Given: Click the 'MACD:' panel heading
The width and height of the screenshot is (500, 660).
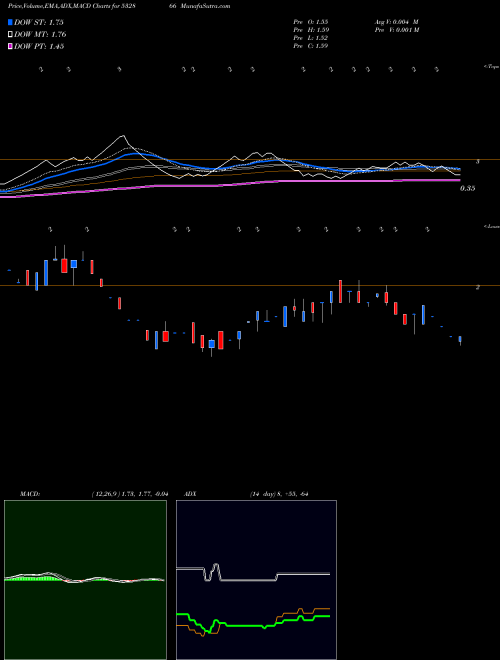Looking at the screenshot, I should (x=30, y=494).
